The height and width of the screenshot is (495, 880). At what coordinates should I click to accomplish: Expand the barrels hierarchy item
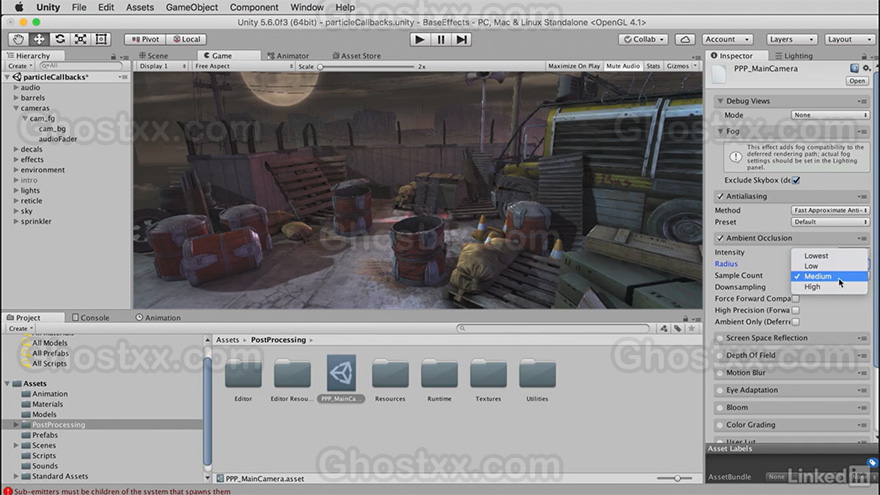16,98
